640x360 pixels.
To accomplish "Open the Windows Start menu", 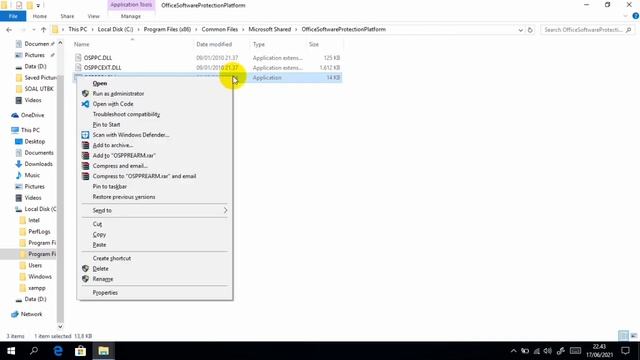I will pos(11,351).
